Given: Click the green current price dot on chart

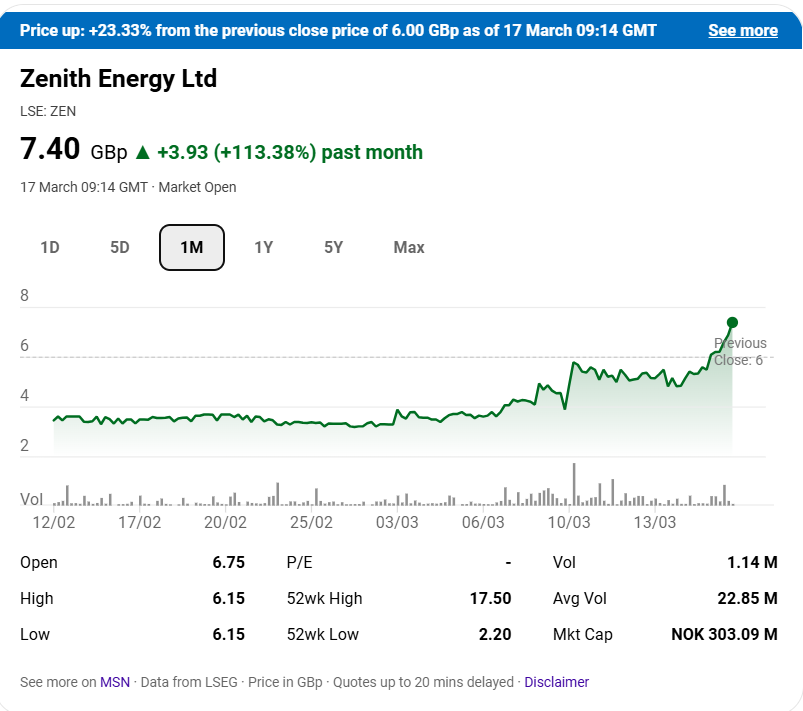Looking at the screenshot, I should (x=732, y=322).
